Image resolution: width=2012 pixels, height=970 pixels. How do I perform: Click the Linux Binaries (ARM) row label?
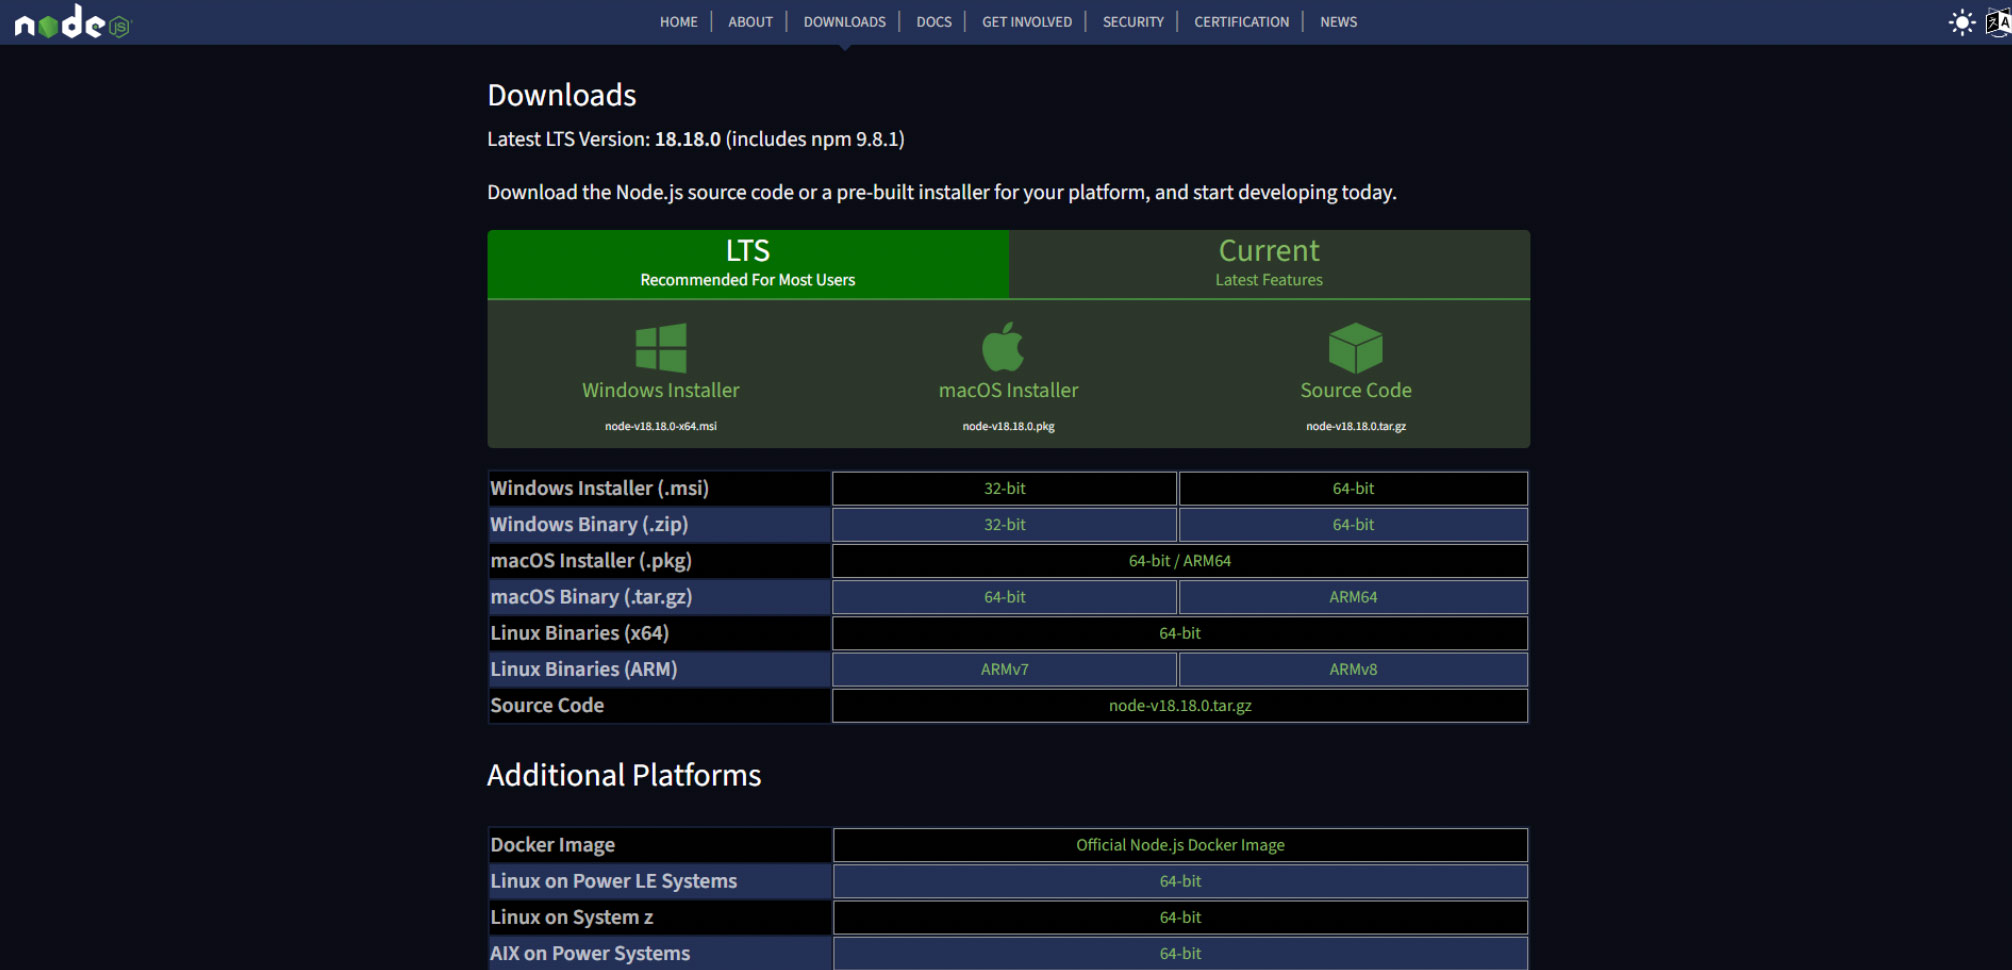point(584,669)
